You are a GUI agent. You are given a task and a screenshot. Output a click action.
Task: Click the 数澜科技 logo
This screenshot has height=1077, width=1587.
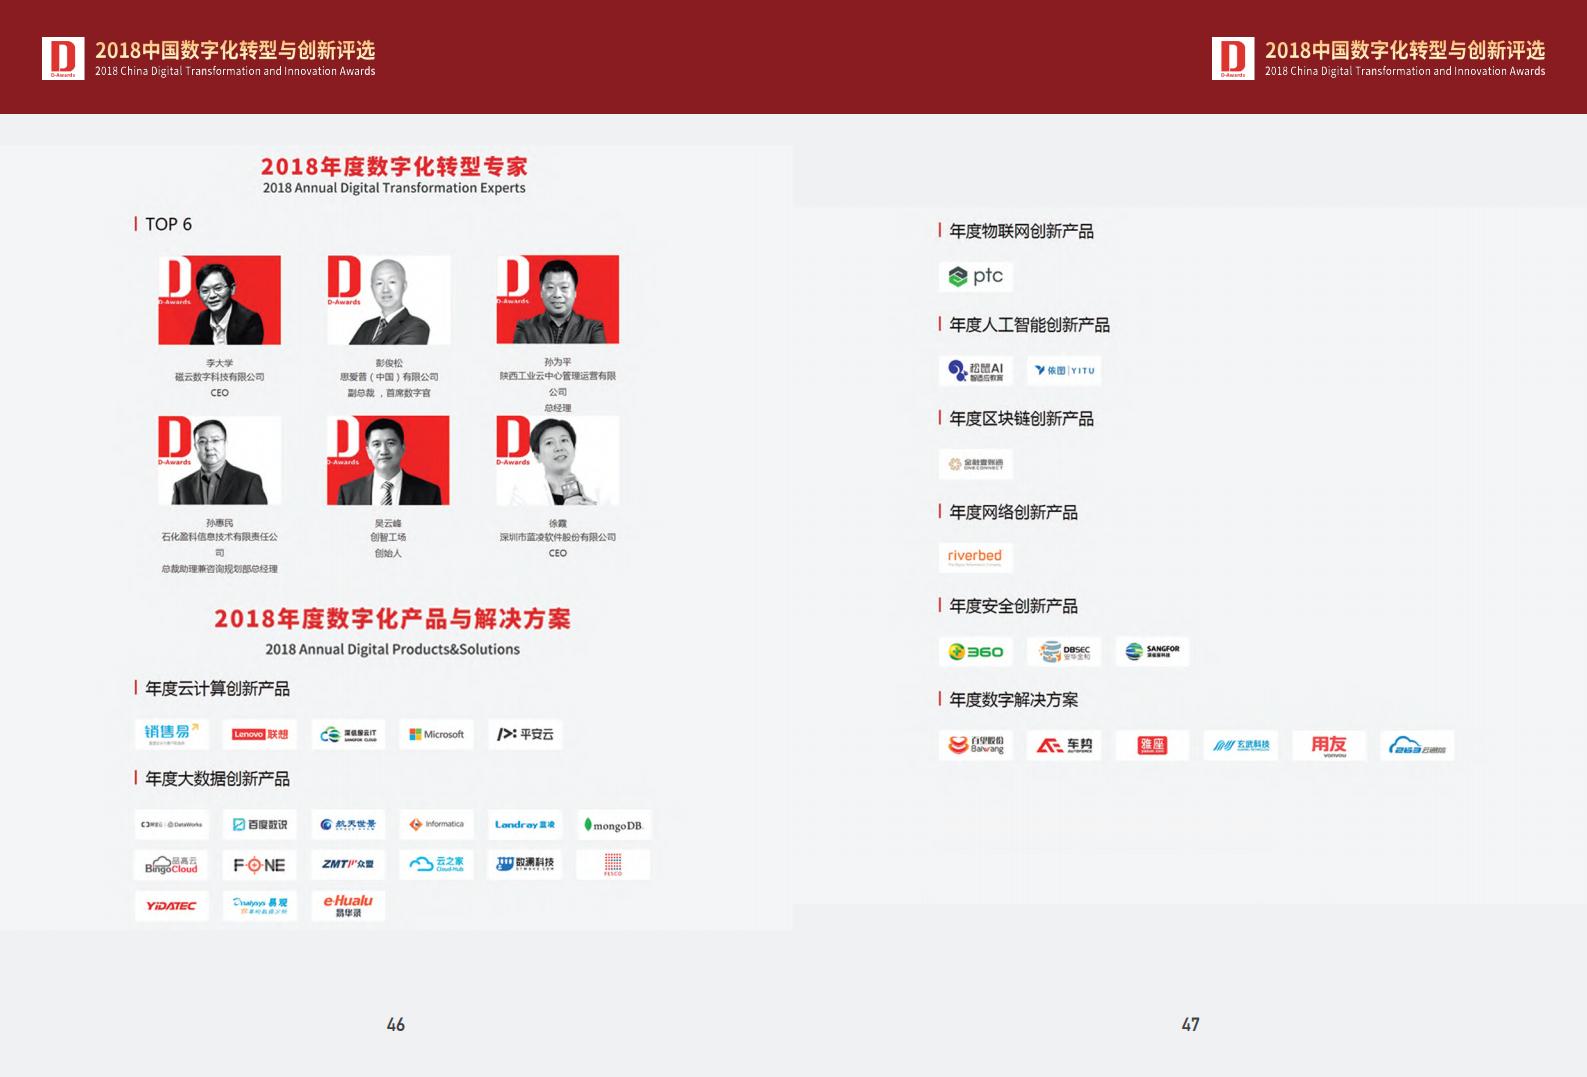pyautogui.click(x=525, y=865)
